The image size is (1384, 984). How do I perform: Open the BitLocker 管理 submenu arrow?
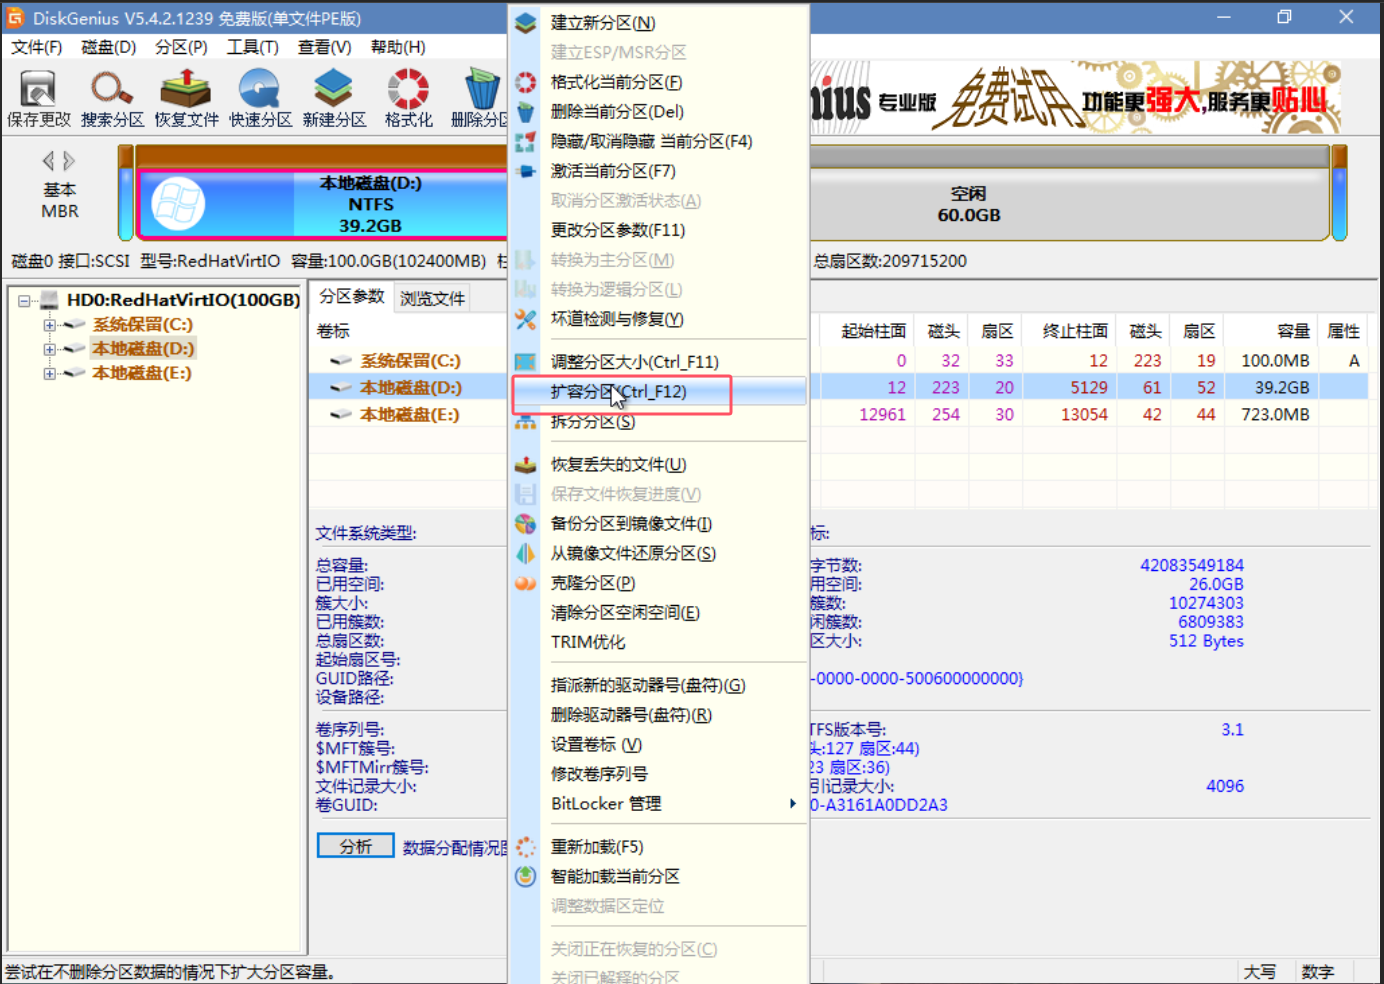click(792, 804)
